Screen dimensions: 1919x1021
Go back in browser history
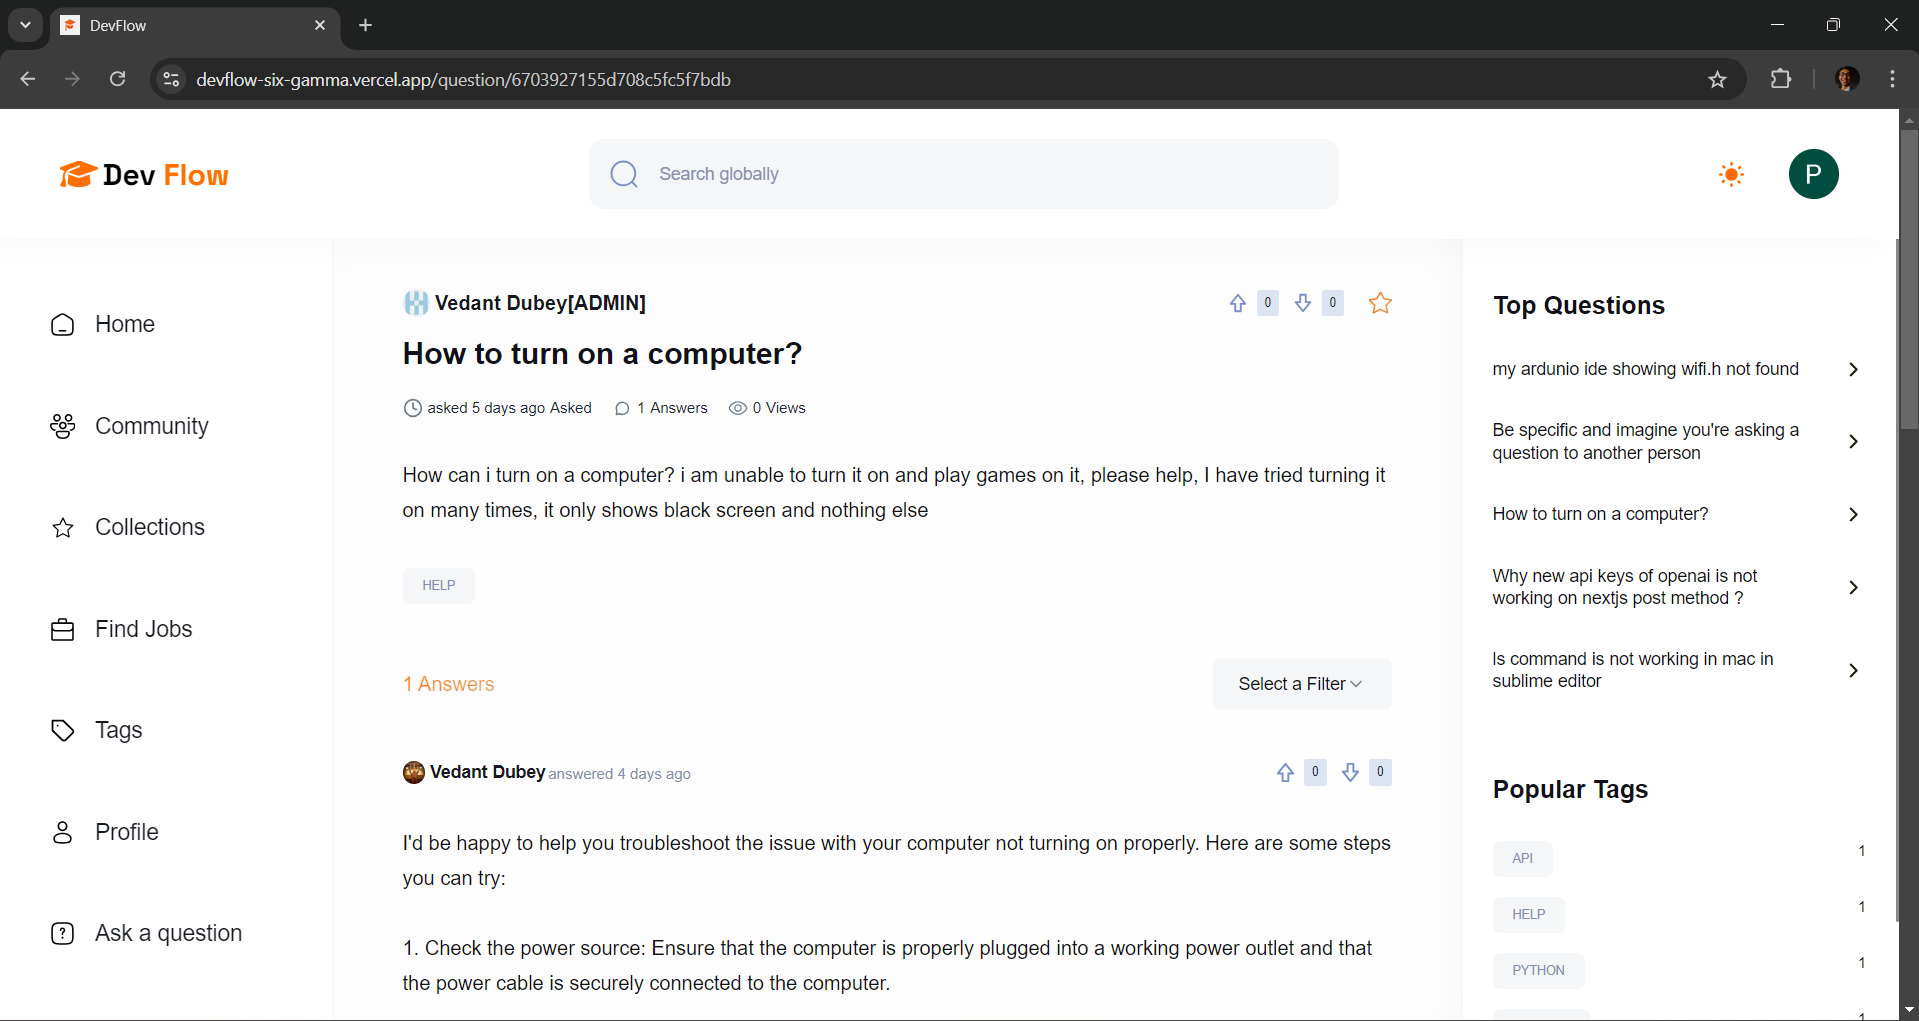tap(27, 79)
